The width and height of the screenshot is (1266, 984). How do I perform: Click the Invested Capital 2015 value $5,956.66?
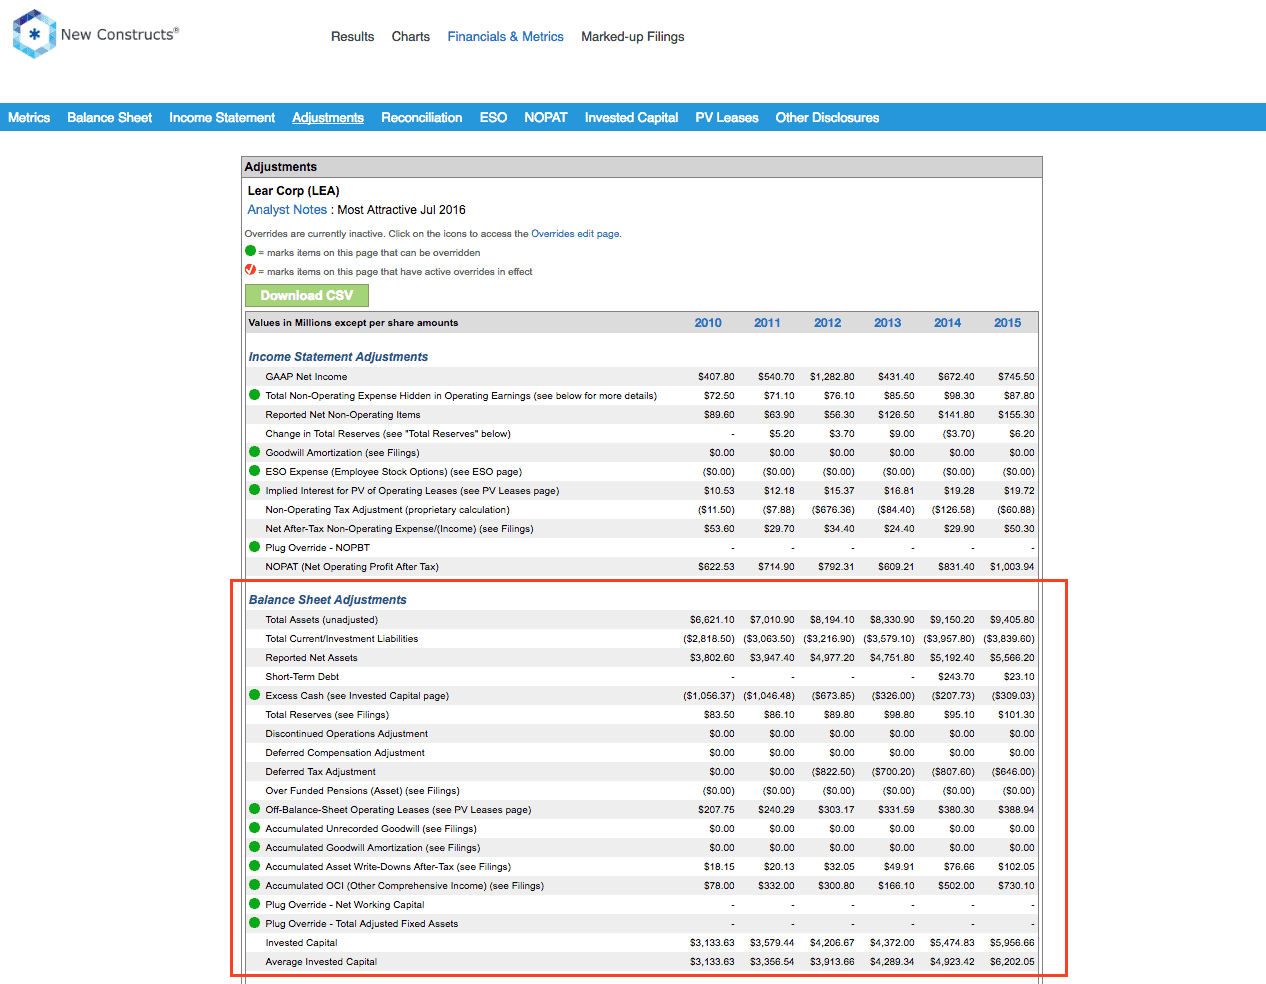(x=1012, y=943)
